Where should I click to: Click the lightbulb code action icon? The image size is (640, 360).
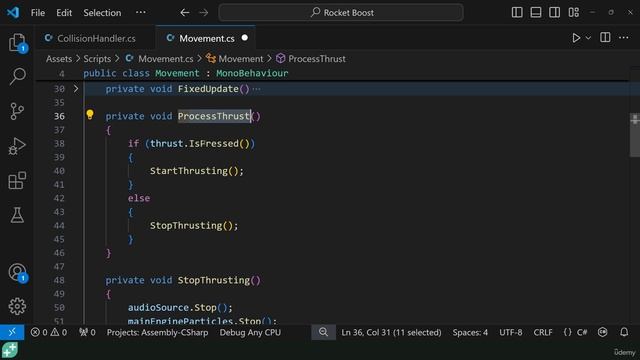90,115
